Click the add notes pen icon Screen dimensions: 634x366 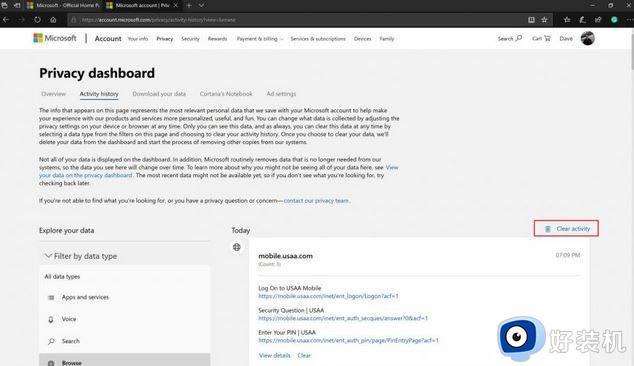click(582, 19)
